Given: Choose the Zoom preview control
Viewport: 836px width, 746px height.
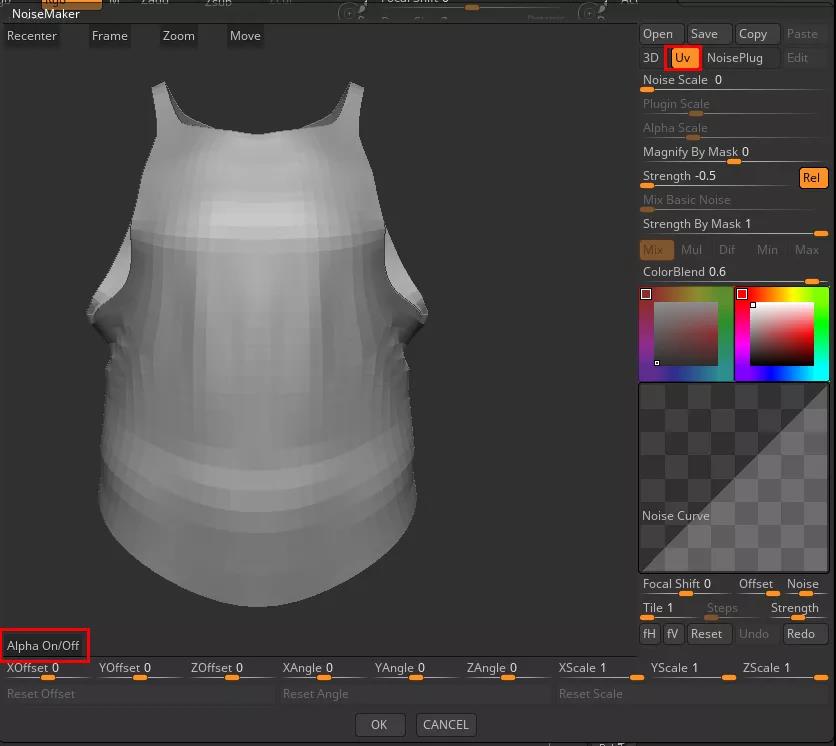Looking at the screenshot, I should tap(179, 36).
